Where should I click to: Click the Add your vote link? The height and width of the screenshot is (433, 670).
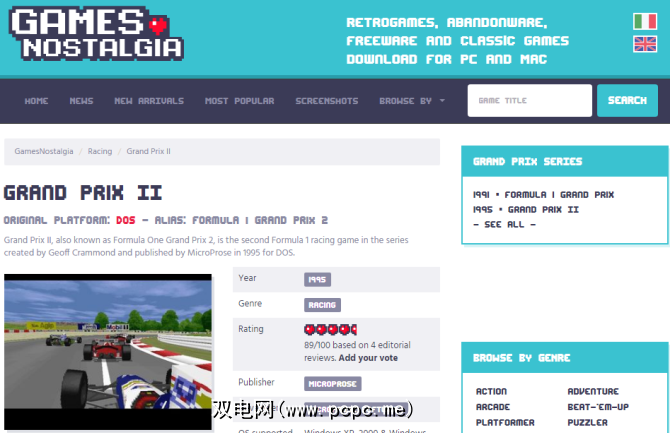click(368, 358)
